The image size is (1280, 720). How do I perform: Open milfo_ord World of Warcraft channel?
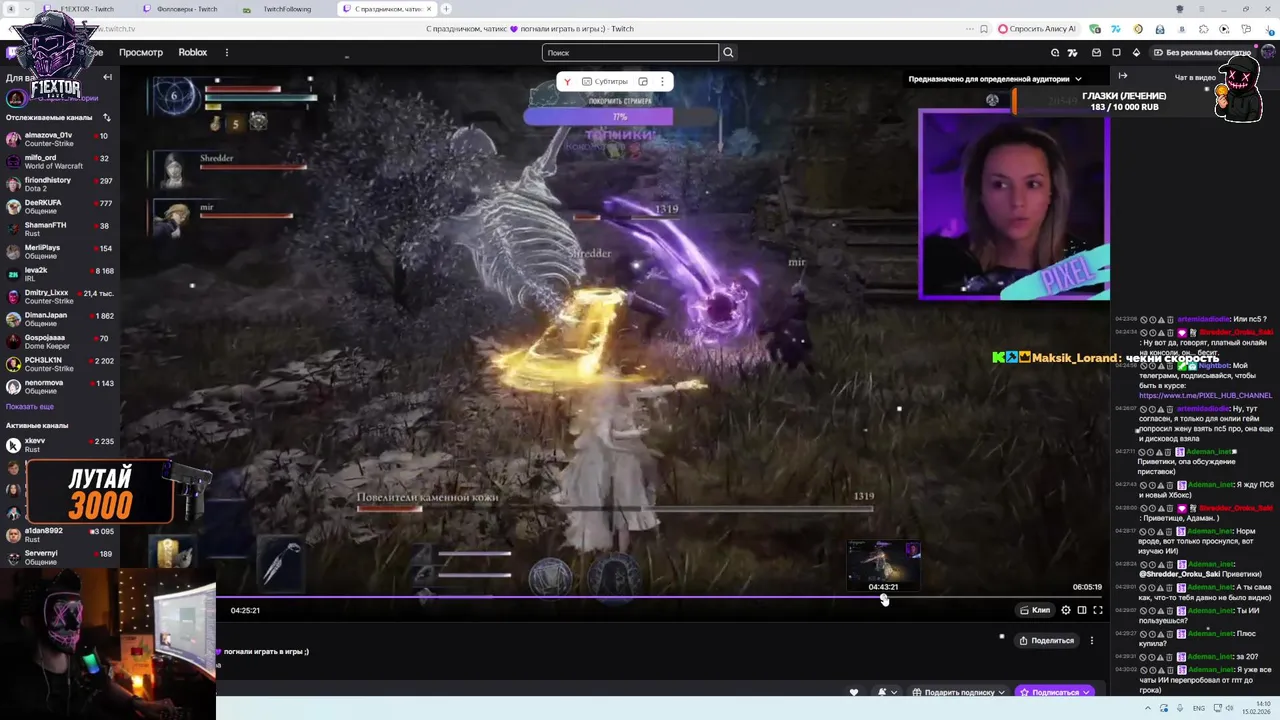coord(60,162)
